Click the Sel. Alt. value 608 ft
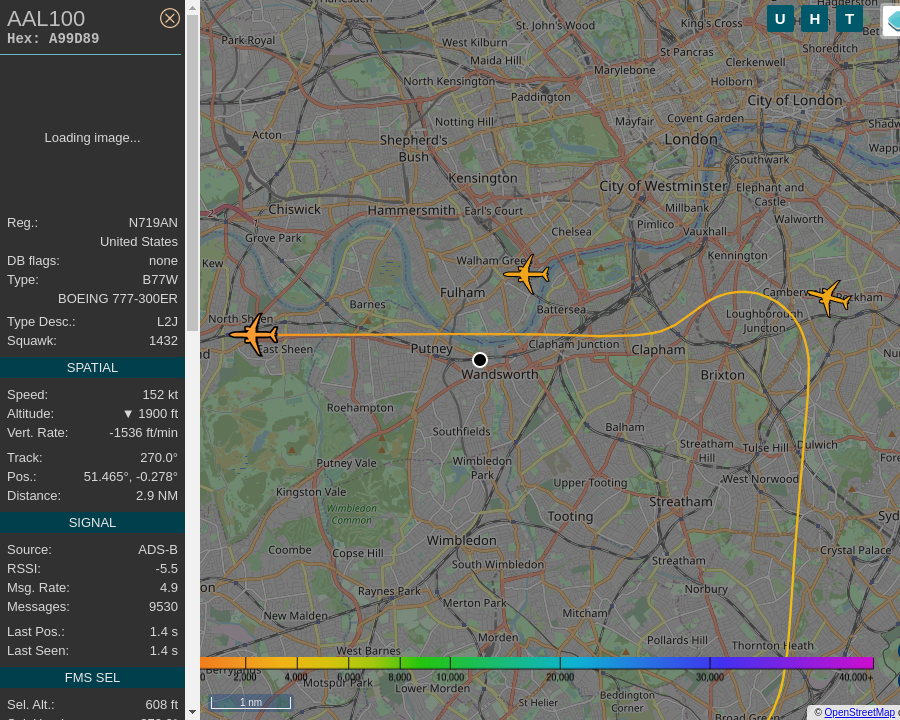The image size is (900, 720). pyautogui.click(x=161, y=704)
